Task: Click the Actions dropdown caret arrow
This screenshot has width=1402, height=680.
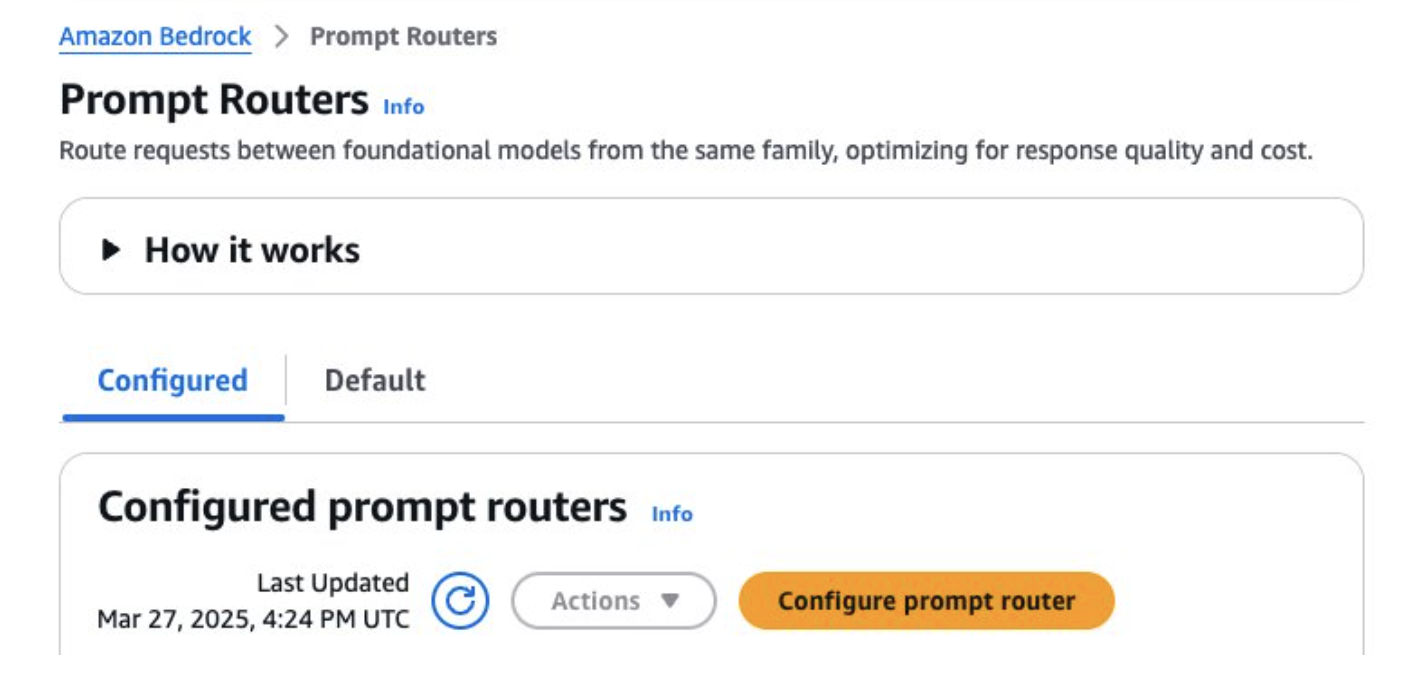Action: click(x=670, y=601)
